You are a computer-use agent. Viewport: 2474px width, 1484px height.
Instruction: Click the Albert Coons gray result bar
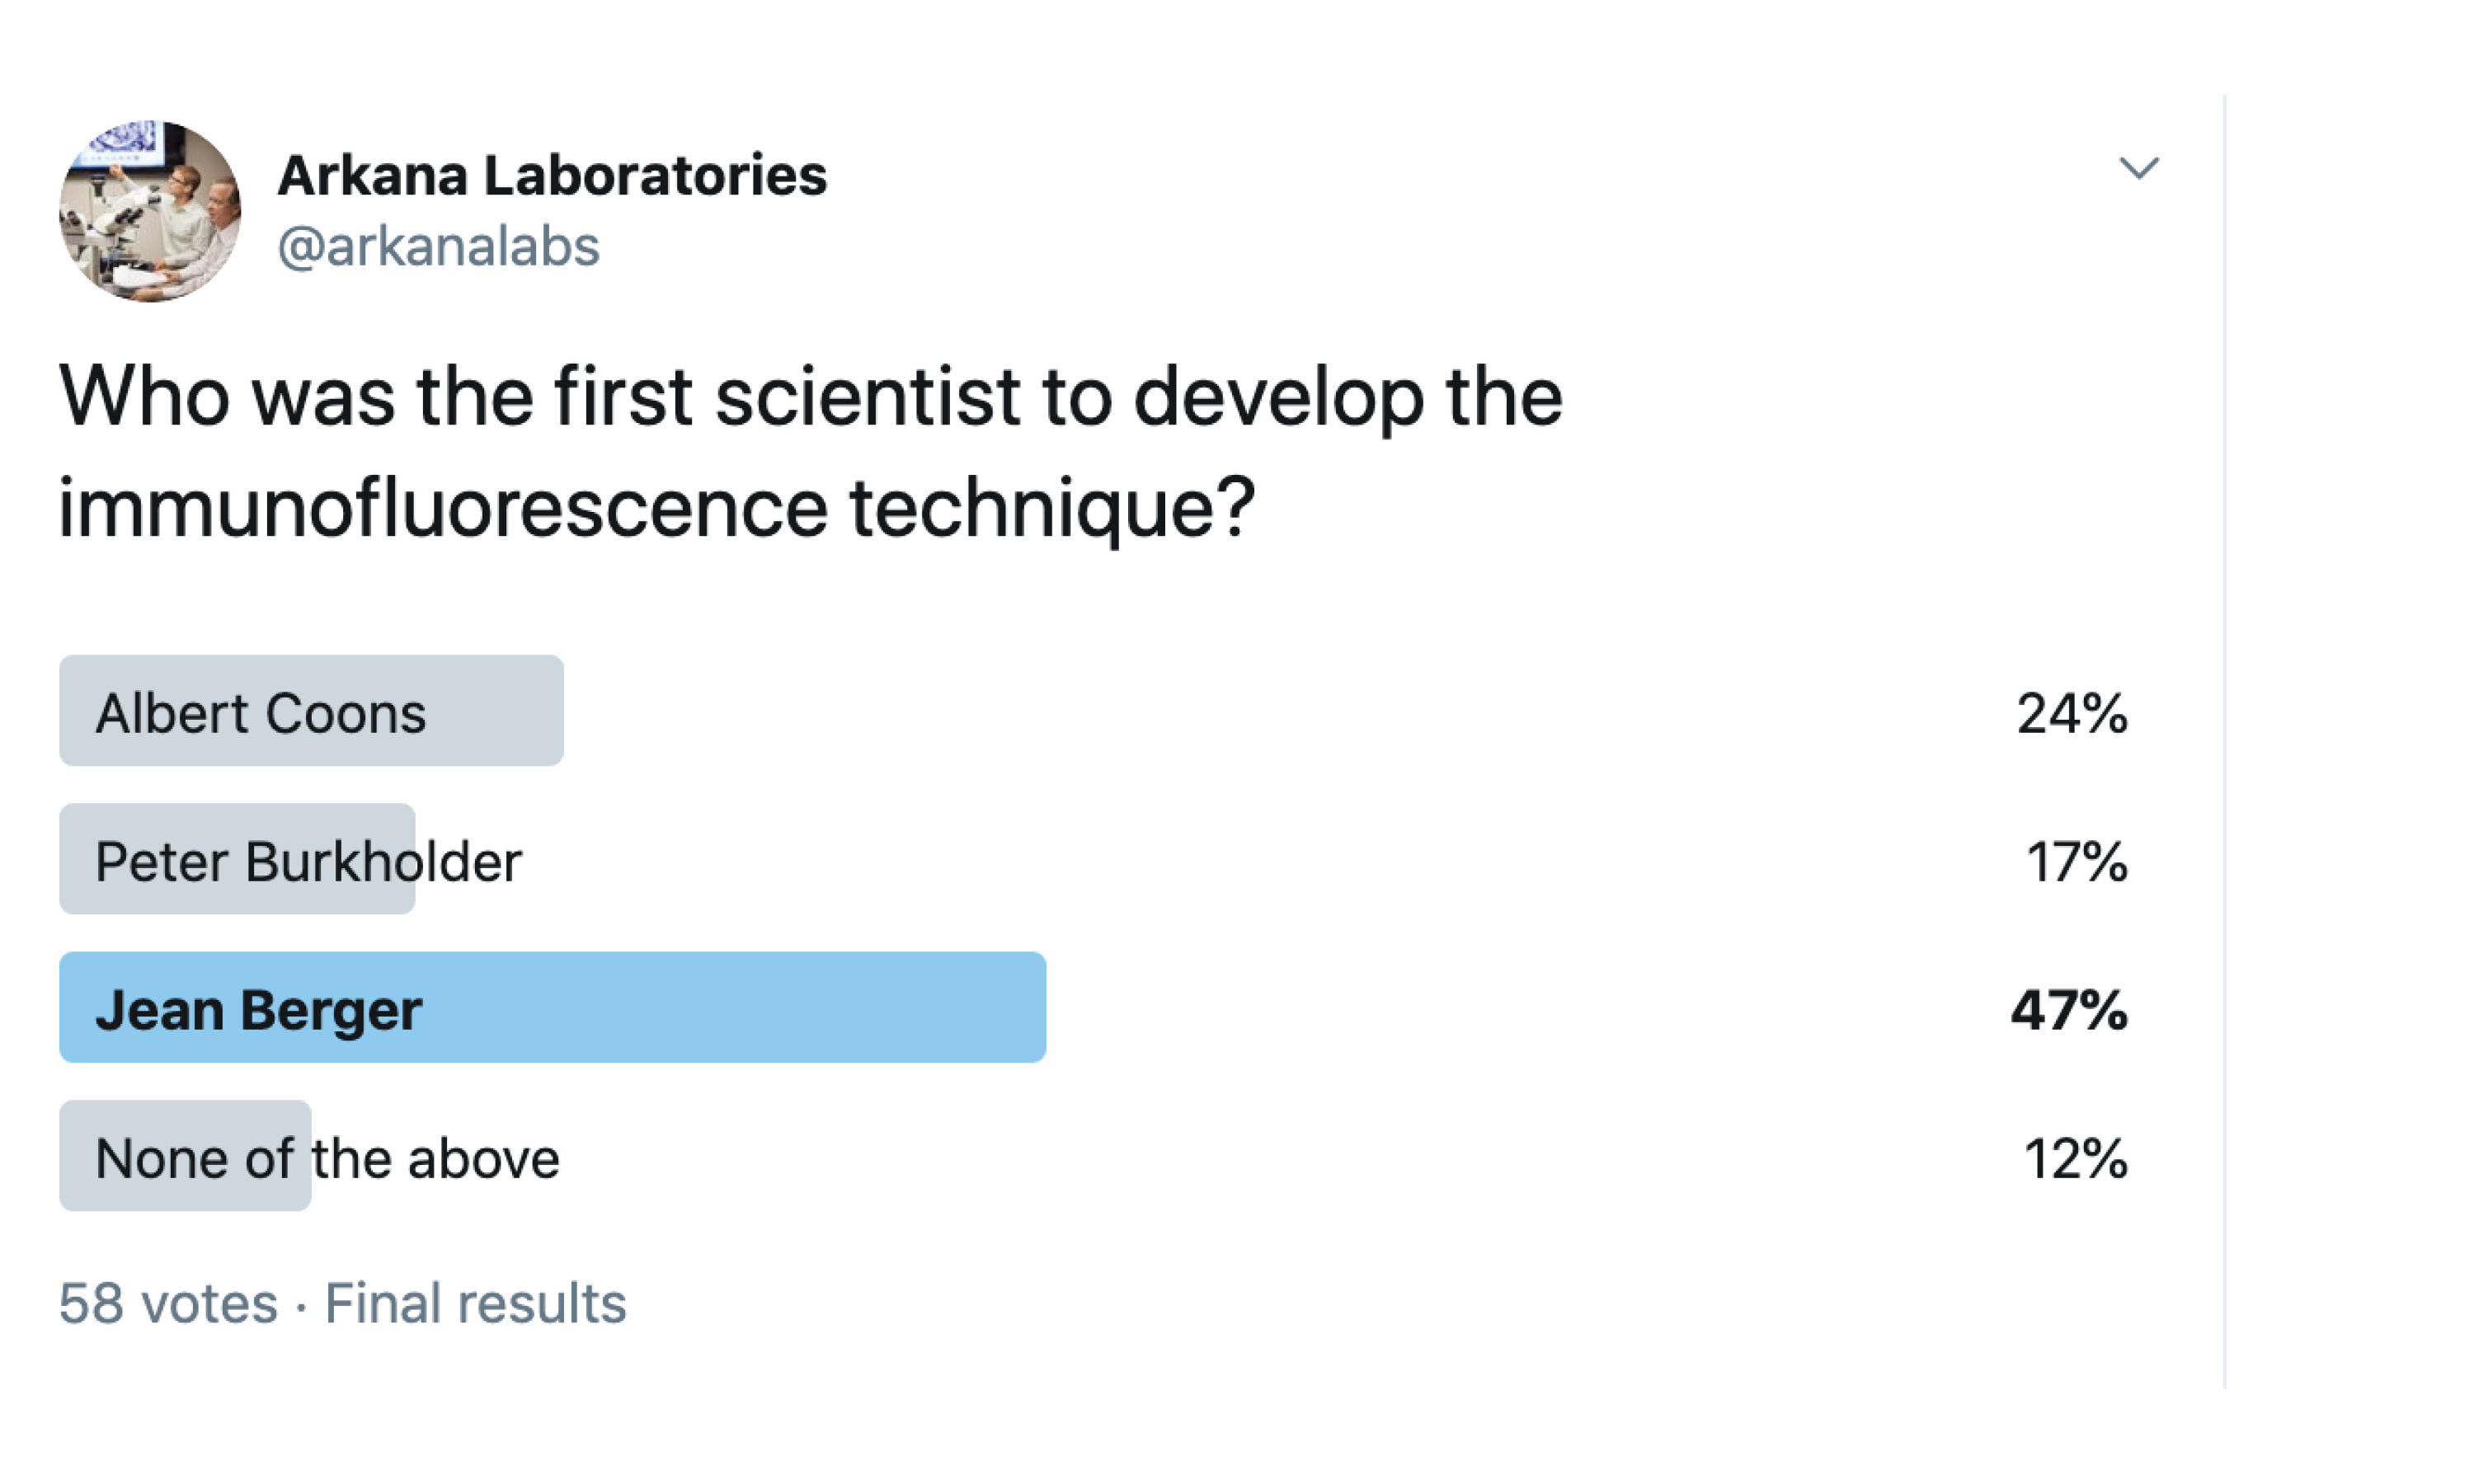click(312, 710)
